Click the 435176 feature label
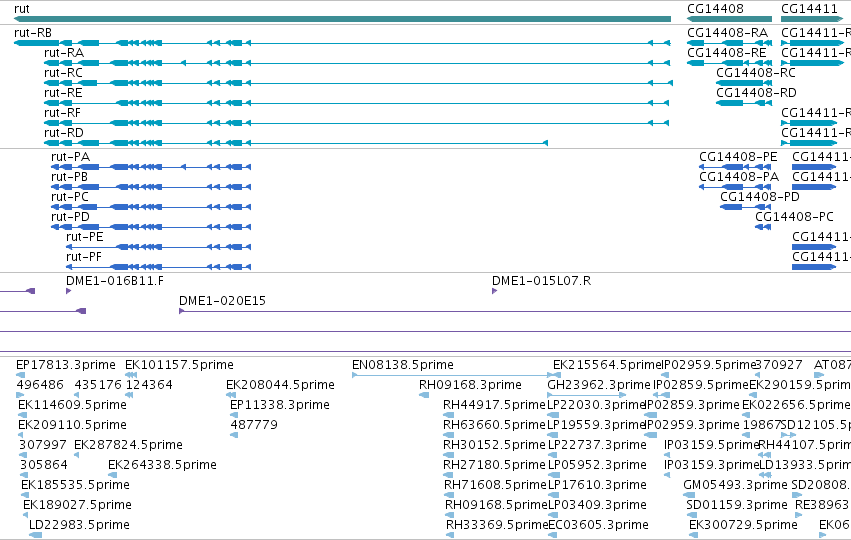This screenshot has width=851, height=540. 98,385
